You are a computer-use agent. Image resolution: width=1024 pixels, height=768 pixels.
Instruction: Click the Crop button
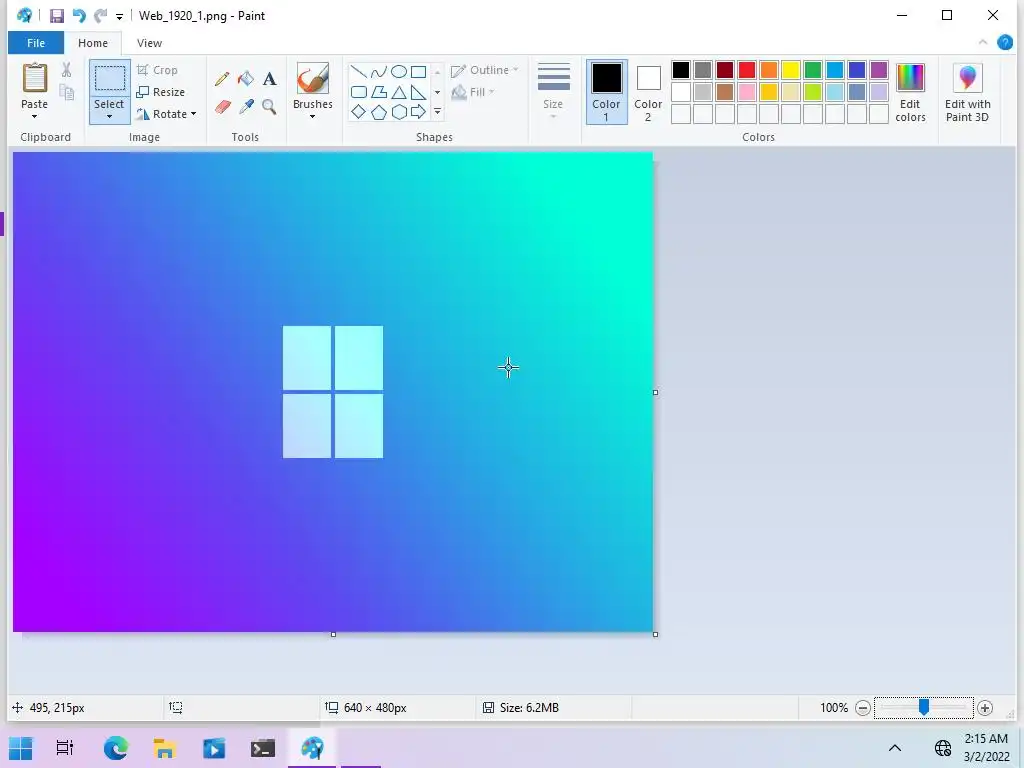[157, 70]
